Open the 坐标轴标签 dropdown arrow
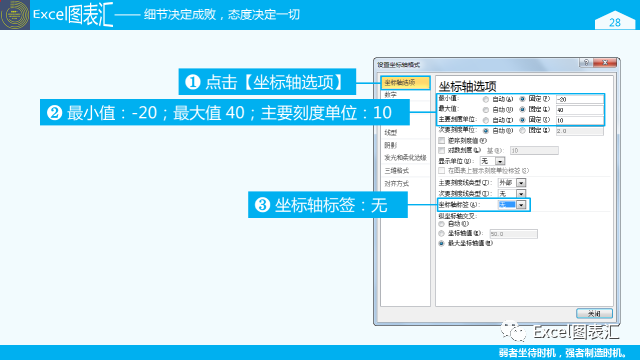The height and width of the screenshot is (360, 640). pos(521,204)
